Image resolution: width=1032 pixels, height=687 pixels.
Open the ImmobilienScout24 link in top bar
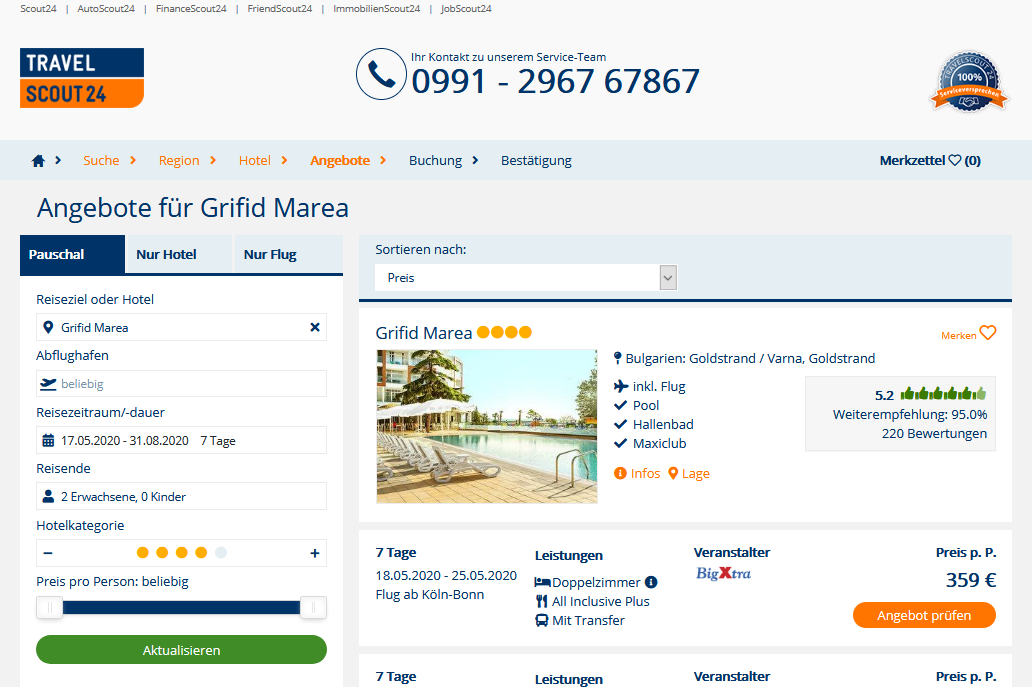click(x=376, y=9)
